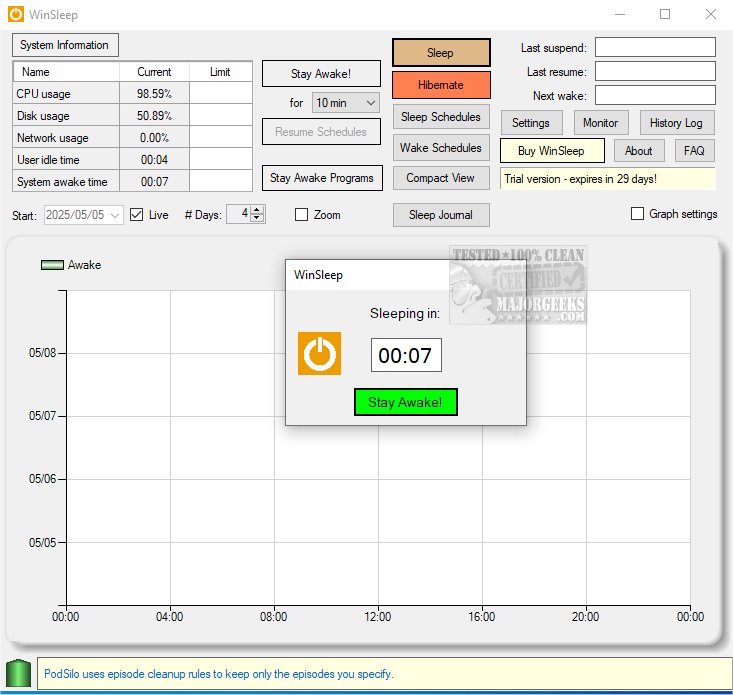Open the Sleep Journal
733x695 pixels.
(x=441, y=215)
